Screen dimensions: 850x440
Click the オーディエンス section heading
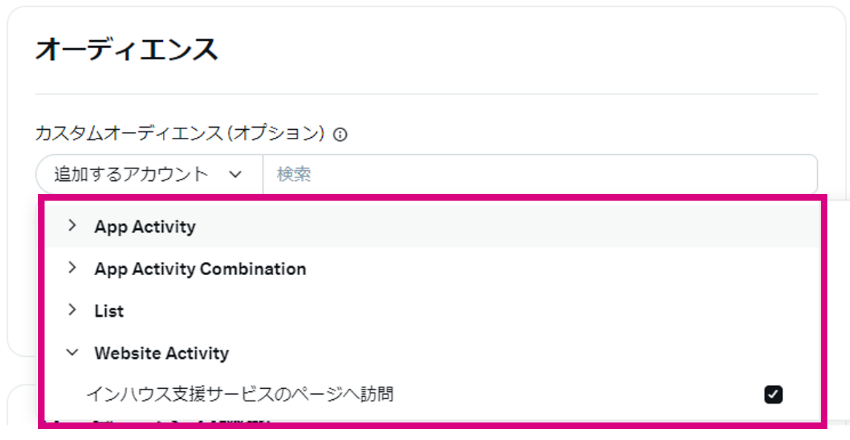tap(127, 49)
